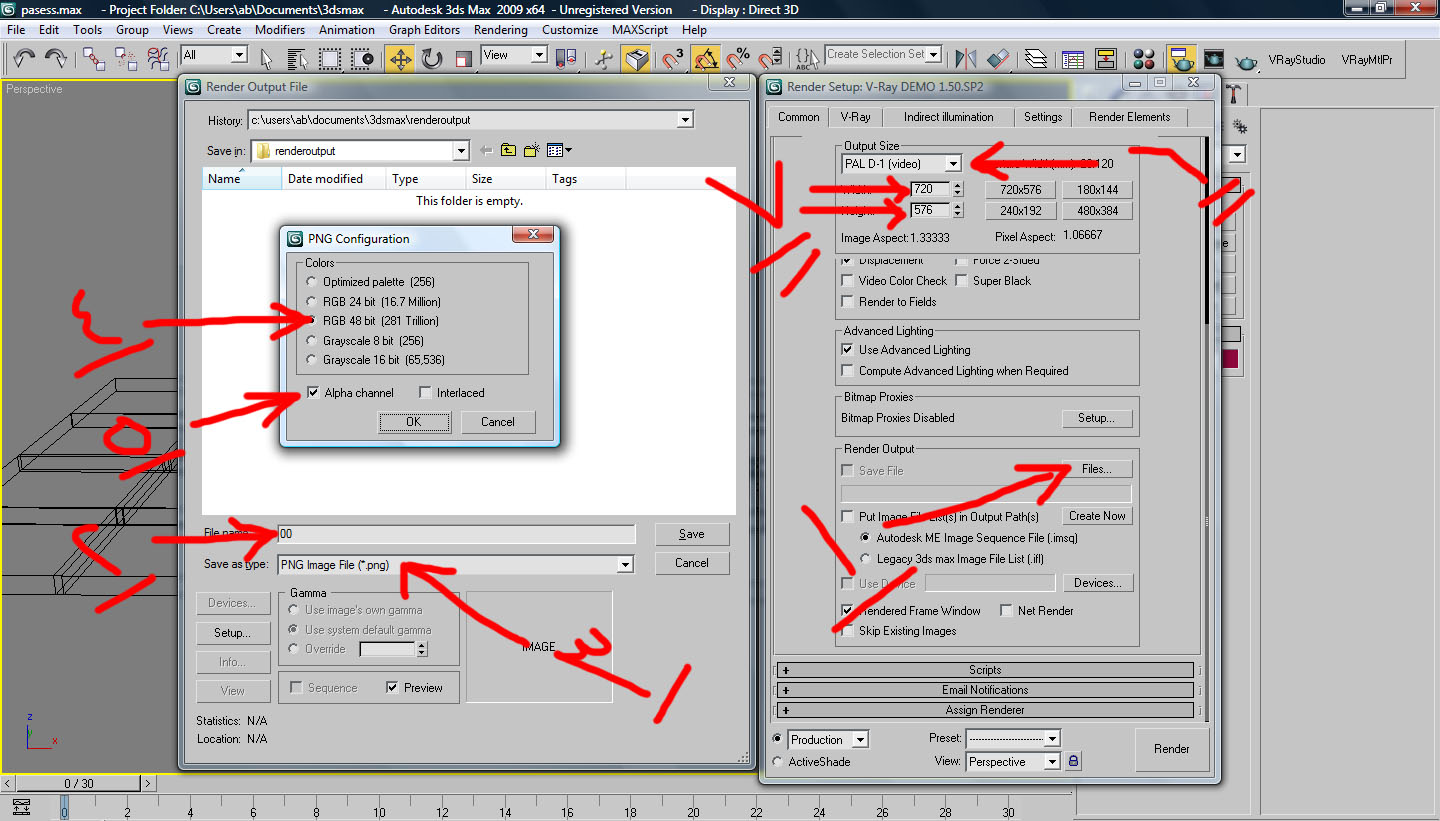This screenshot has height=821, width=1440.
Task: Toggle the Angle Snap icon
Action: click(706, 59)
